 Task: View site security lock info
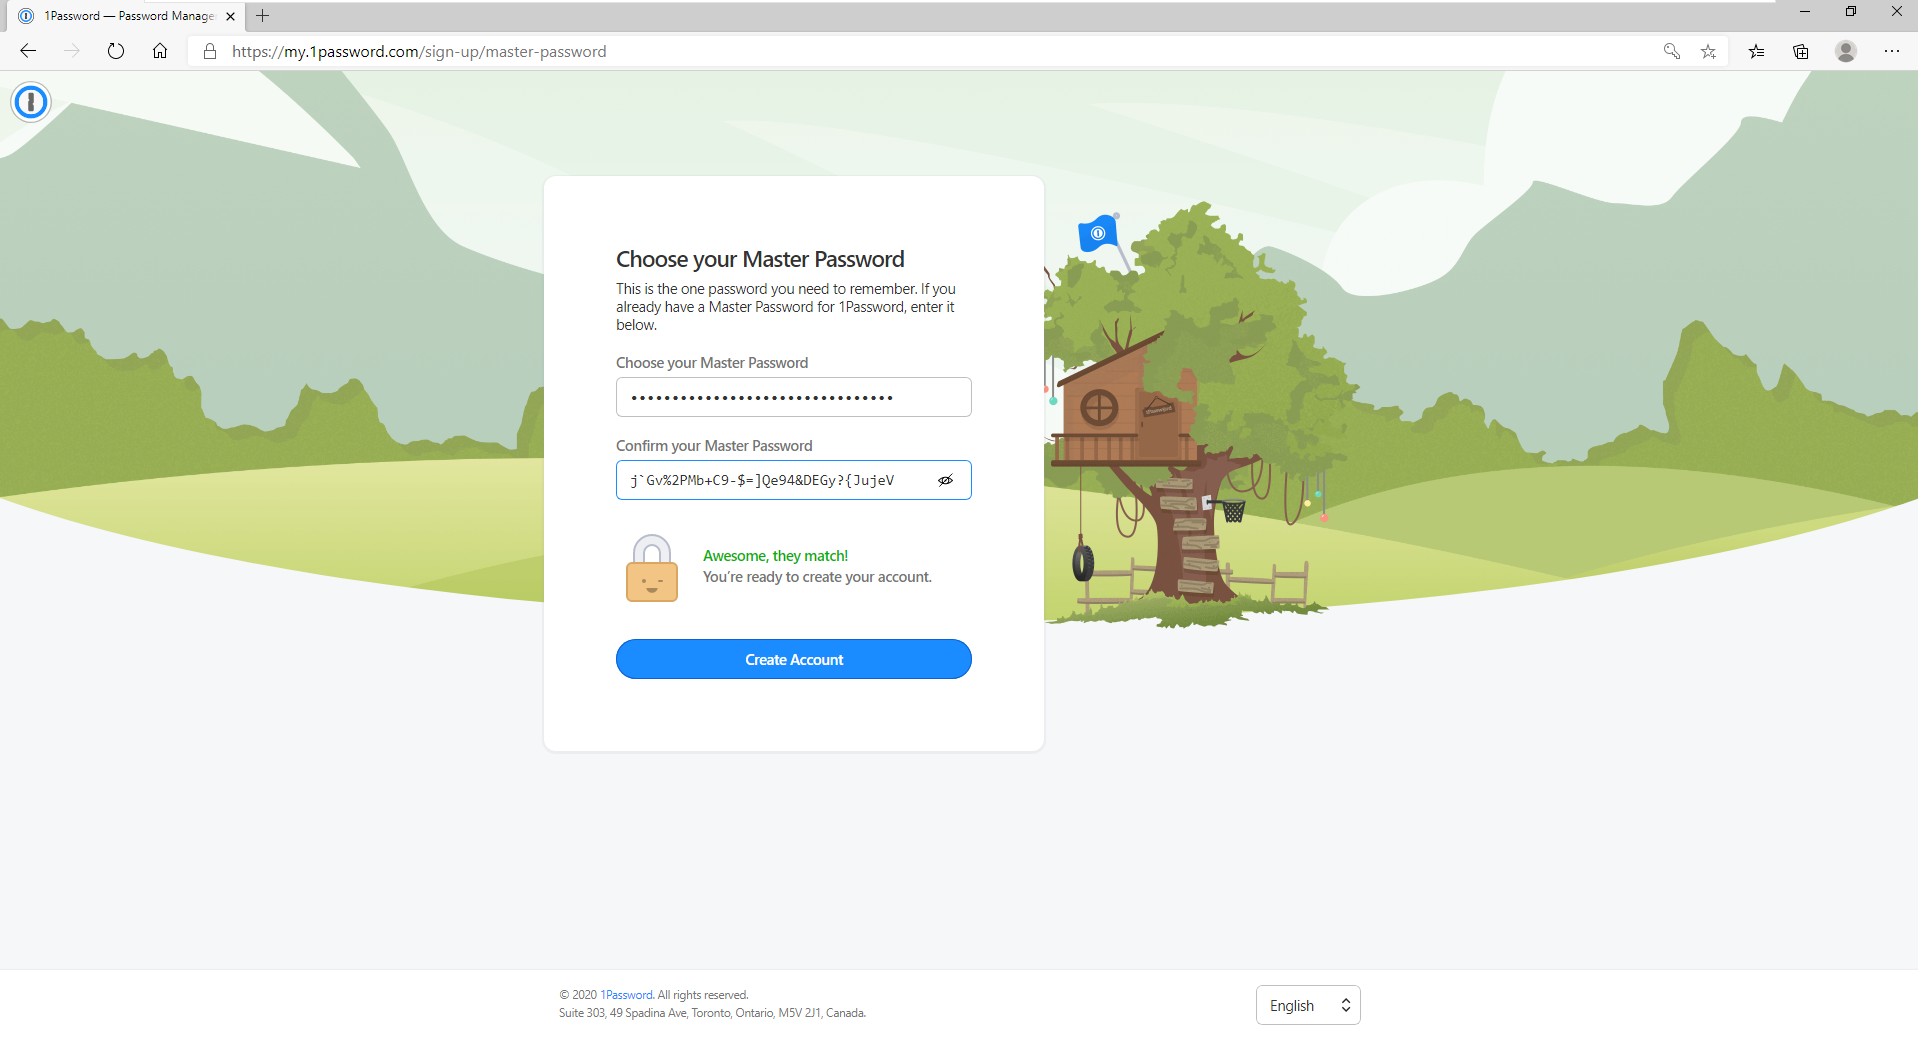point(210,51)
